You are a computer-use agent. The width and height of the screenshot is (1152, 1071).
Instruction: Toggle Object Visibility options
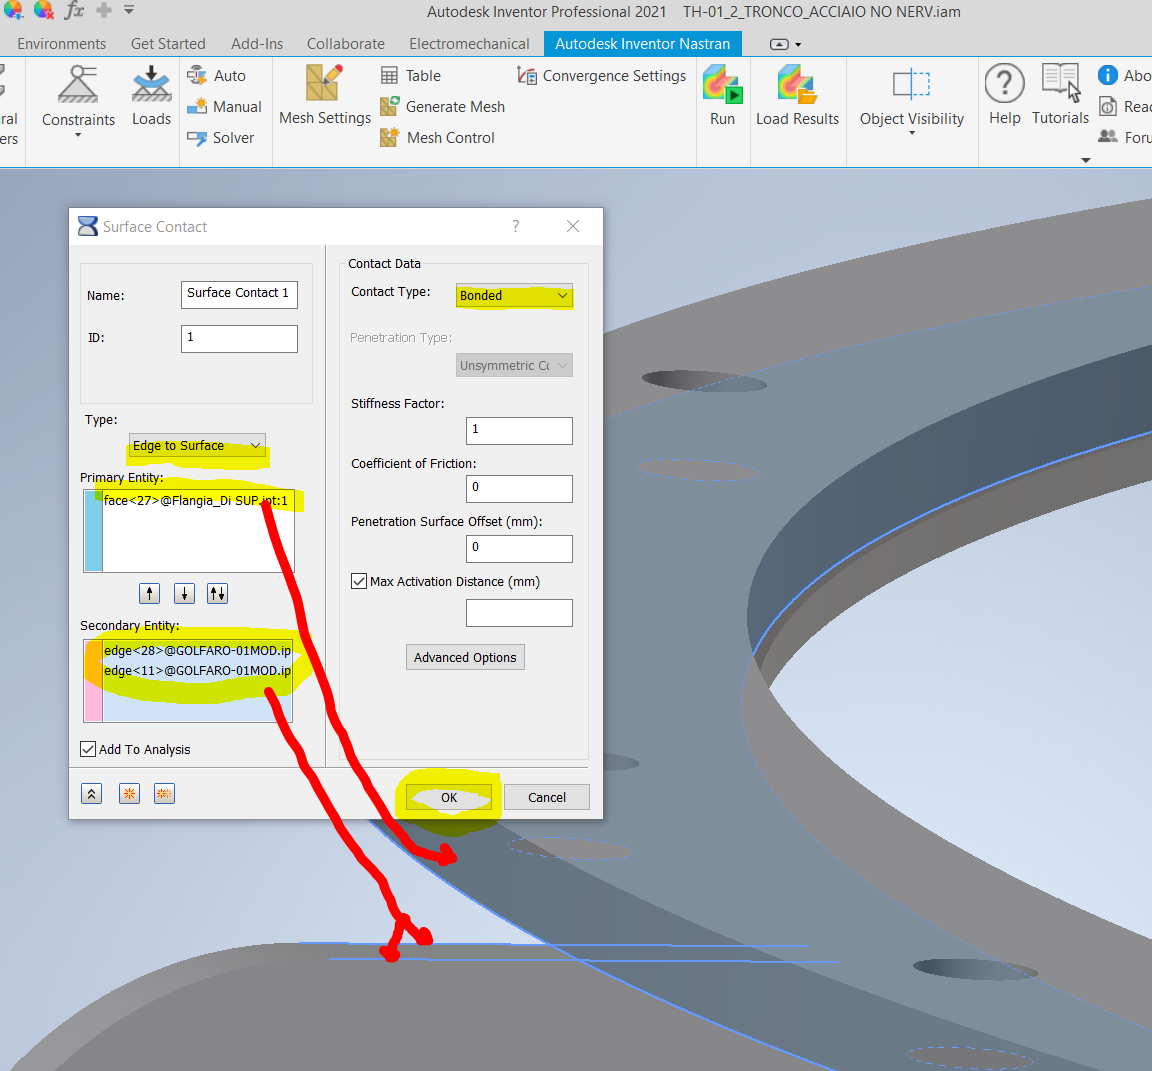tap(911, 95)
